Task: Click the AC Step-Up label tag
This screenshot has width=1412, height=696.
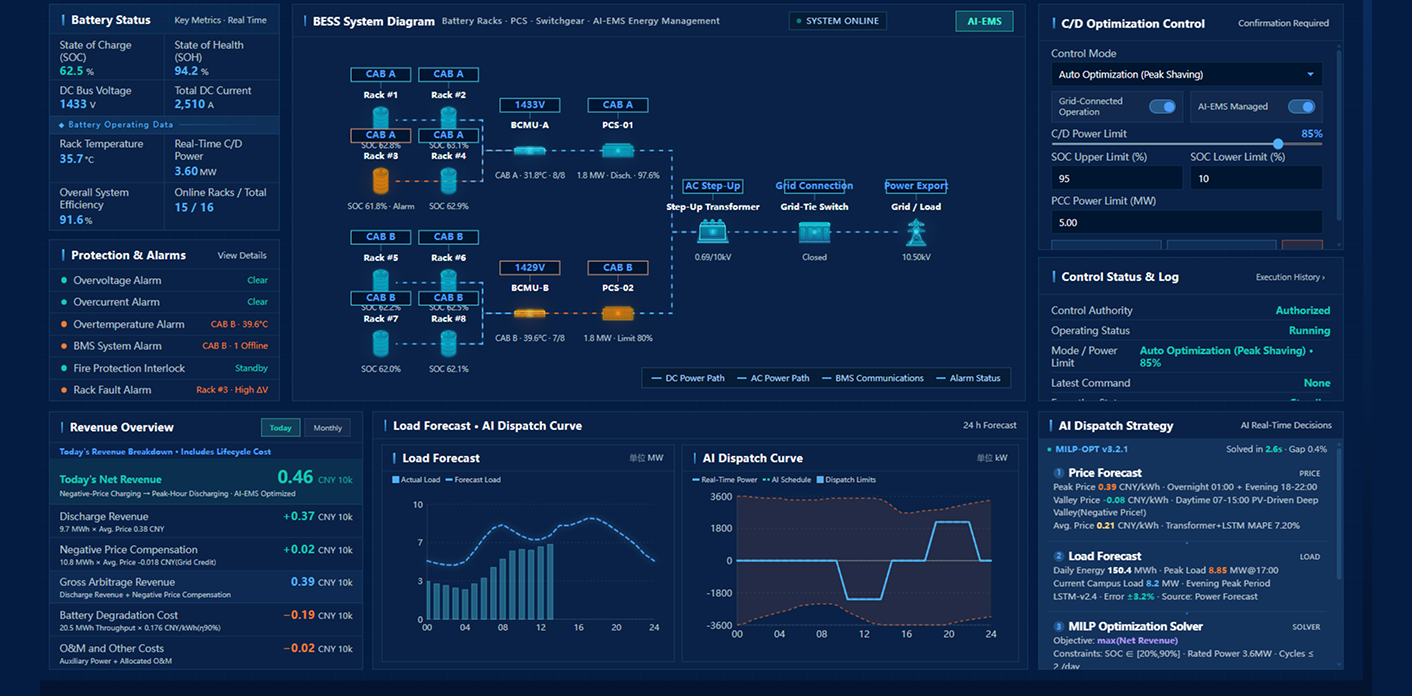Action: (713, 186)
